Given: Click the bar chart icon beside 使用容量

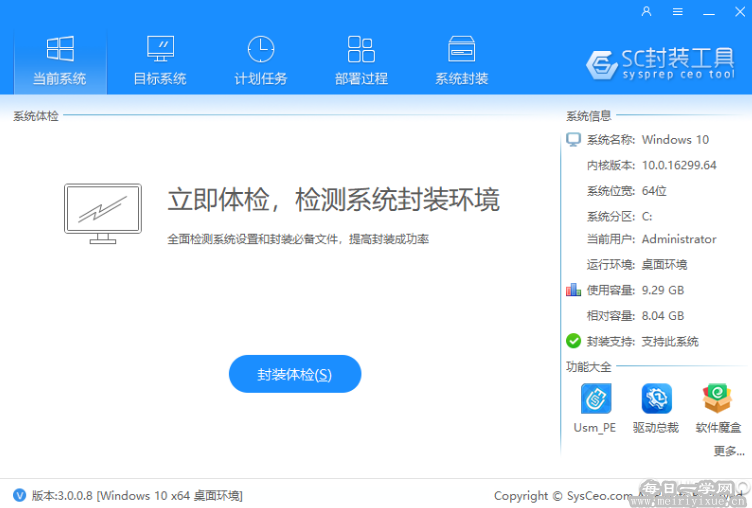Looking at the screenshot, I should click(573, 290).
